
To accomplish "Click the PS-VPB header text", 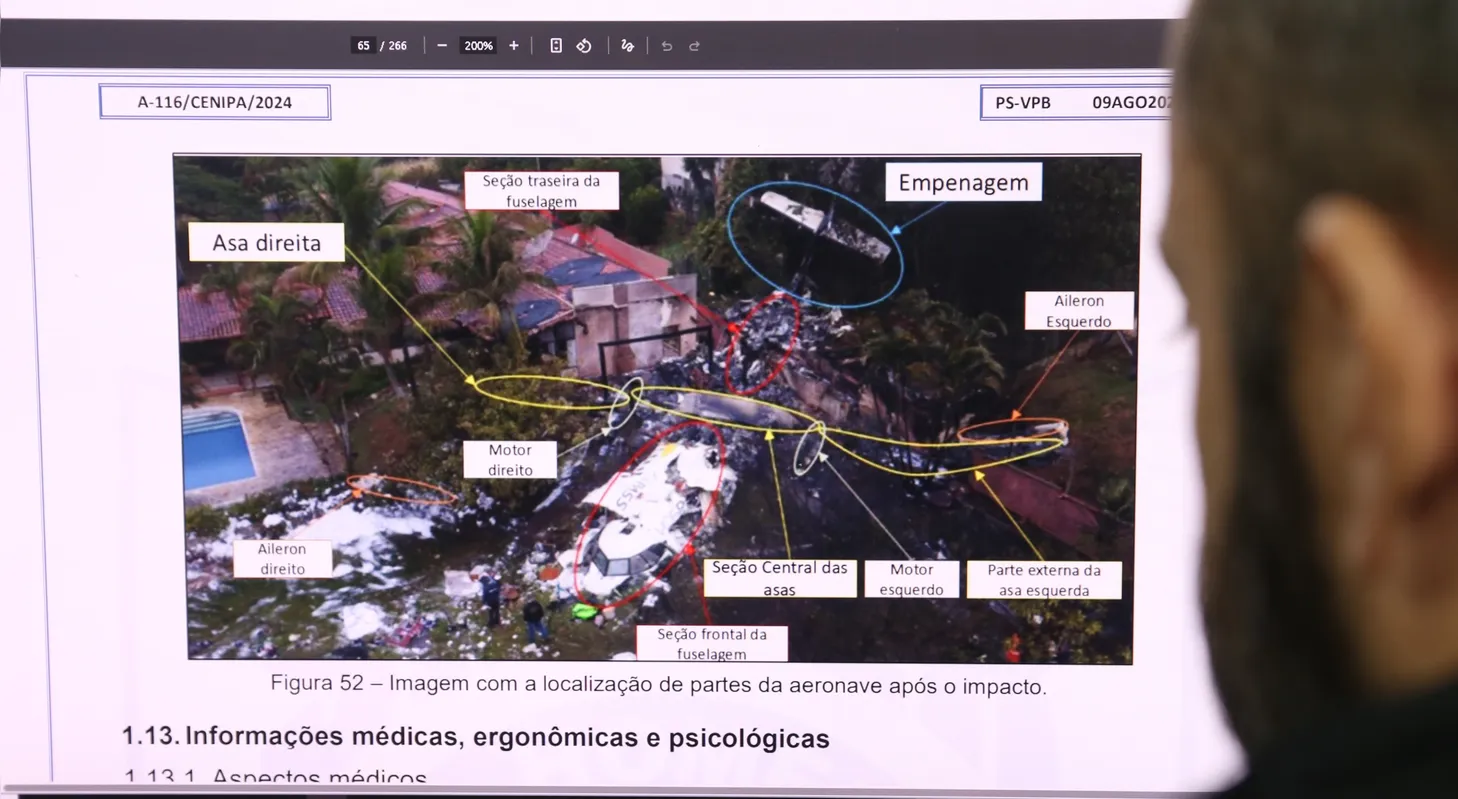I will click(1023, 103).
